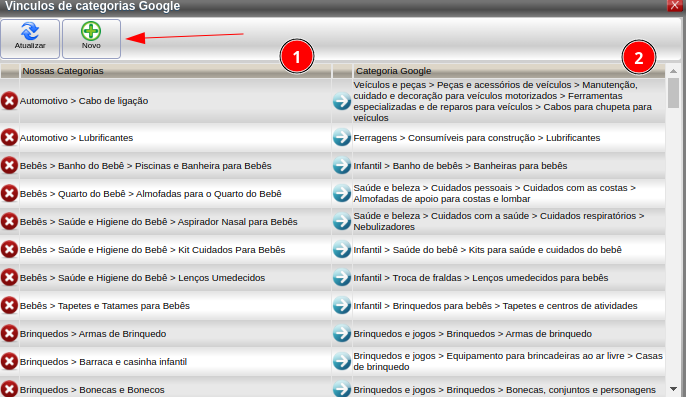Sort by Nossas Categorias column header
Viewport: 686px width, 397px height.
click(175, 71)
